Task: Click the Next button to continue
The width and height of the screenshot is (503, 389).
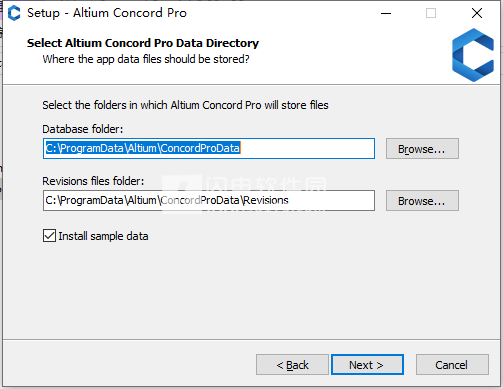Action: click(x=367, y=365)
